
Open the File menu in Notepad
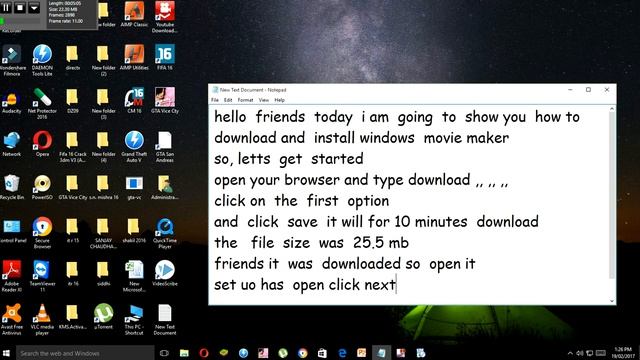[x=215, y=100]
